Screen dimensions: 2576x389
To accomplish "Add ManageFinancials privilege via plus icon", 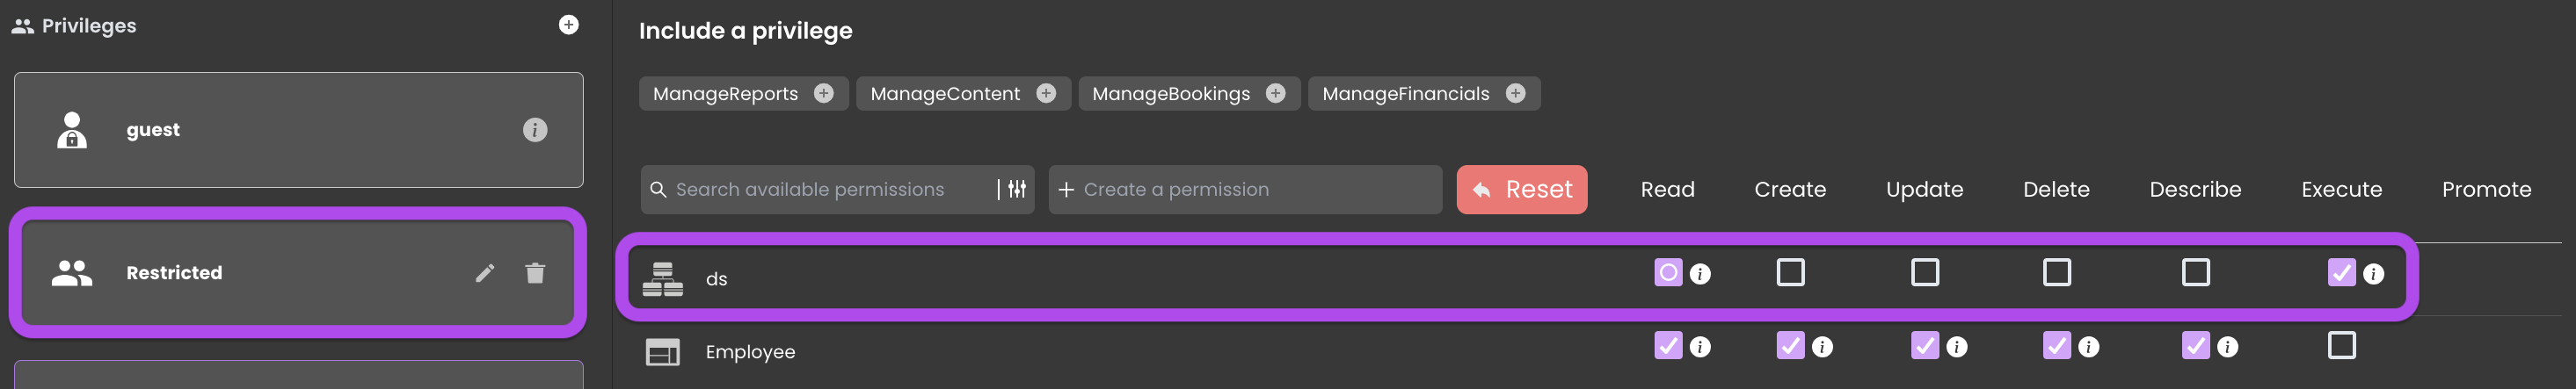I will pos(1516,93).
